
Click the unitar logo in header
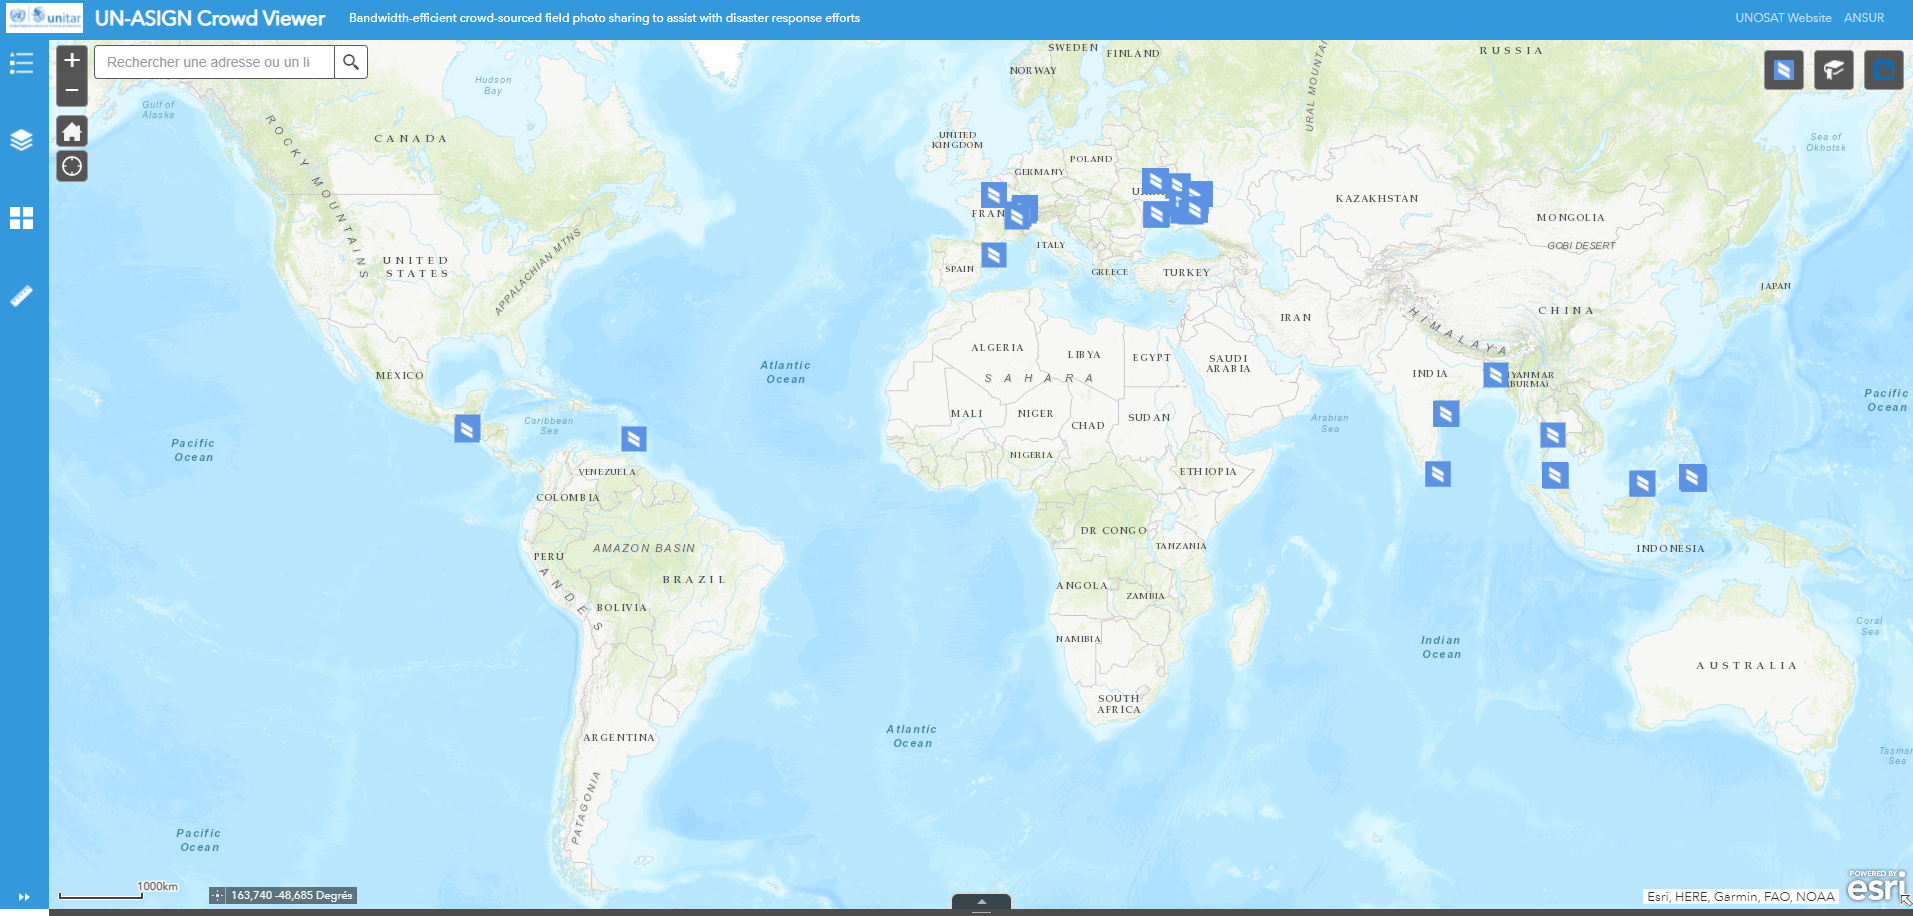pyautogui.click(x=45, y=18)
